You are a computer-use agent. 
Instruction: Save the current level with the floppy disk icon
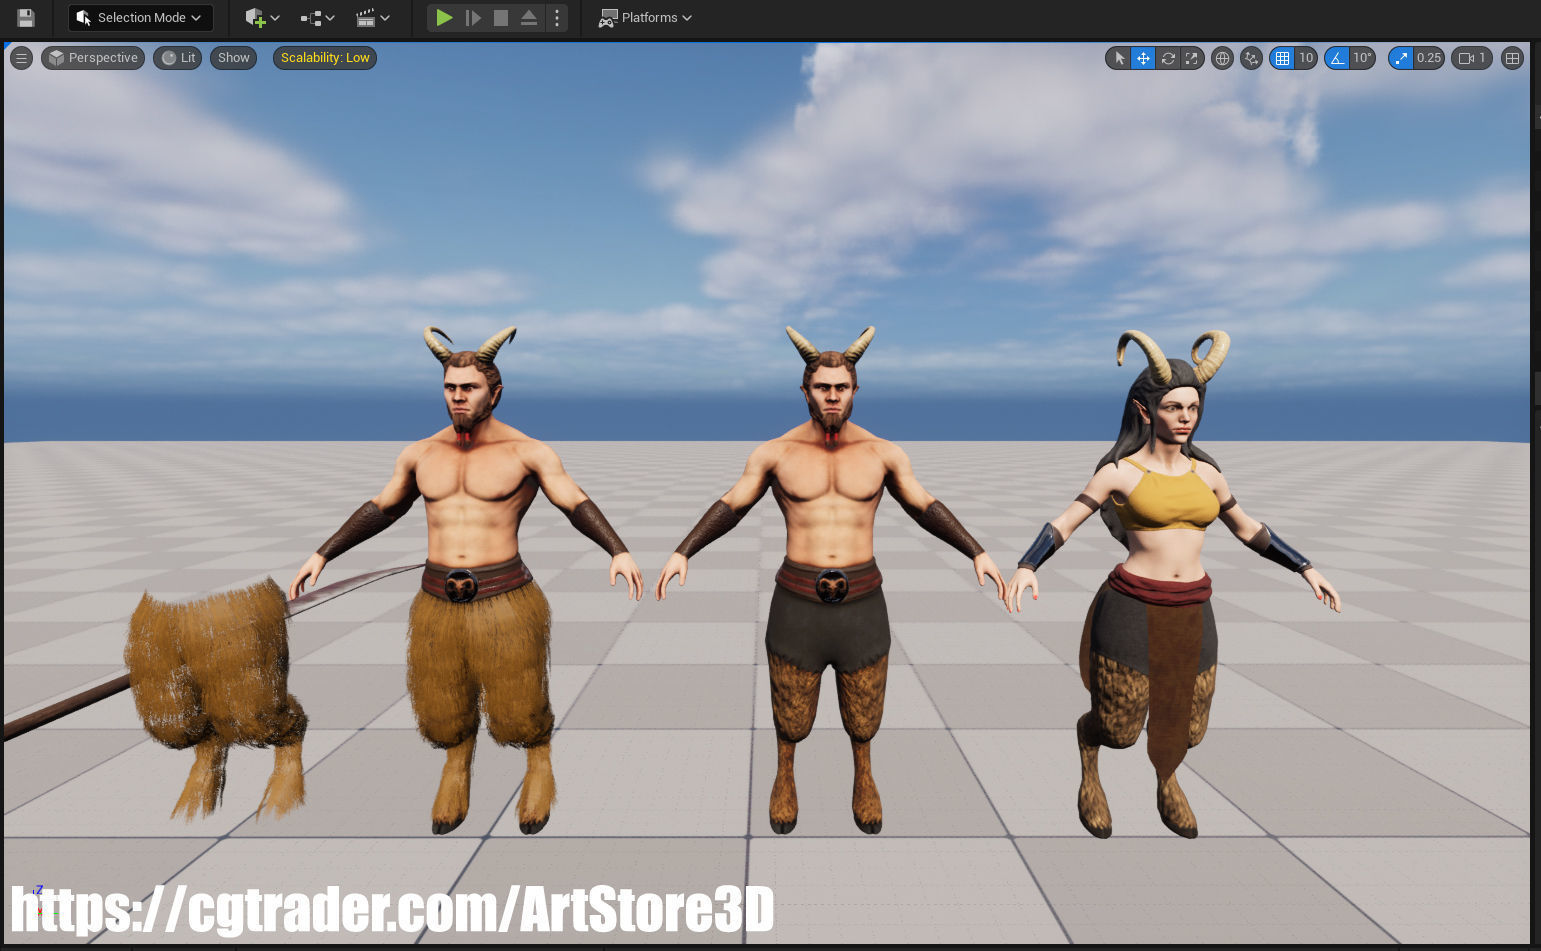click(26, 18)
